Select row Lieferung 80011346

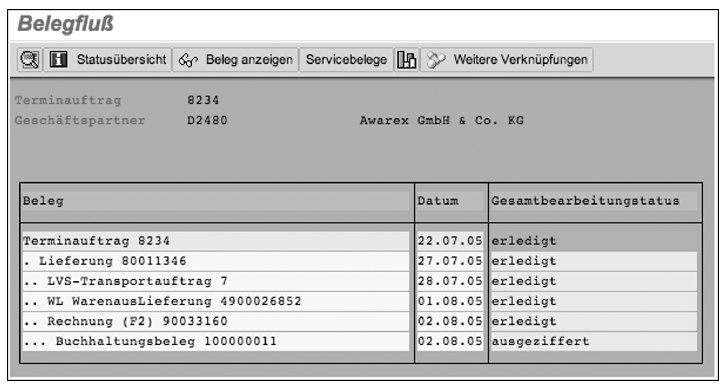coord(215,261)
